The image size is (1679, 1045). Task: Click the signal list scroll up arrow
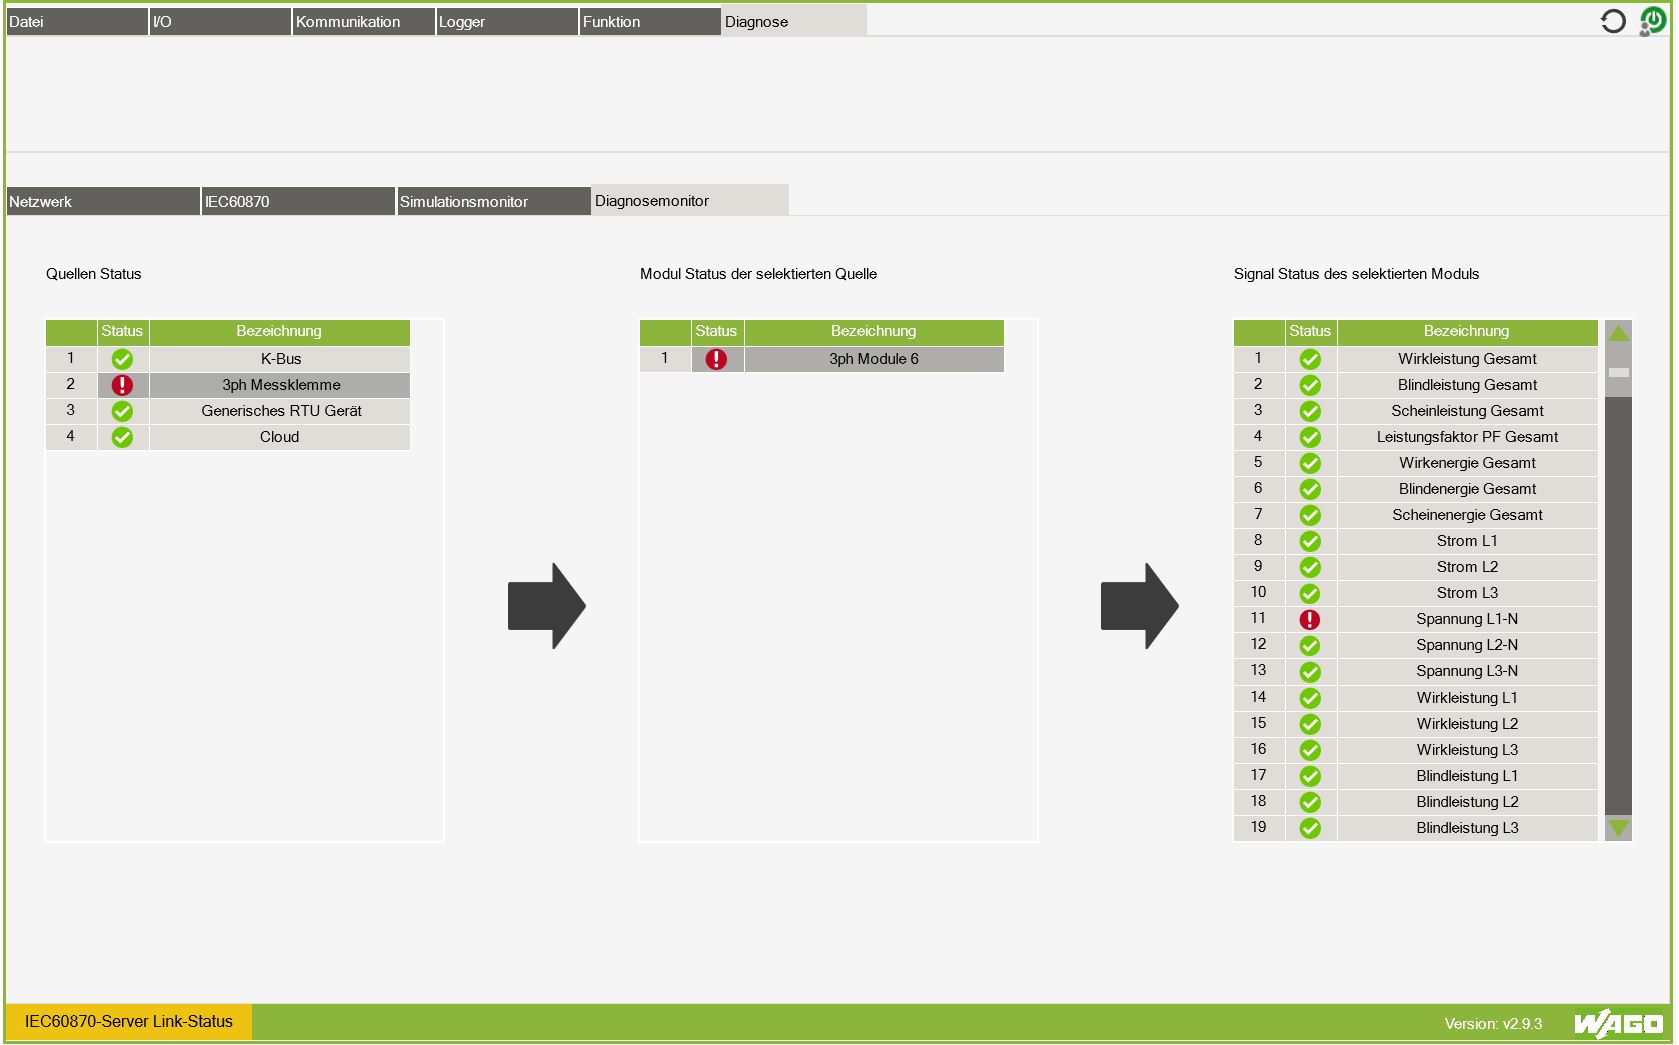(x=1619, y=333)
